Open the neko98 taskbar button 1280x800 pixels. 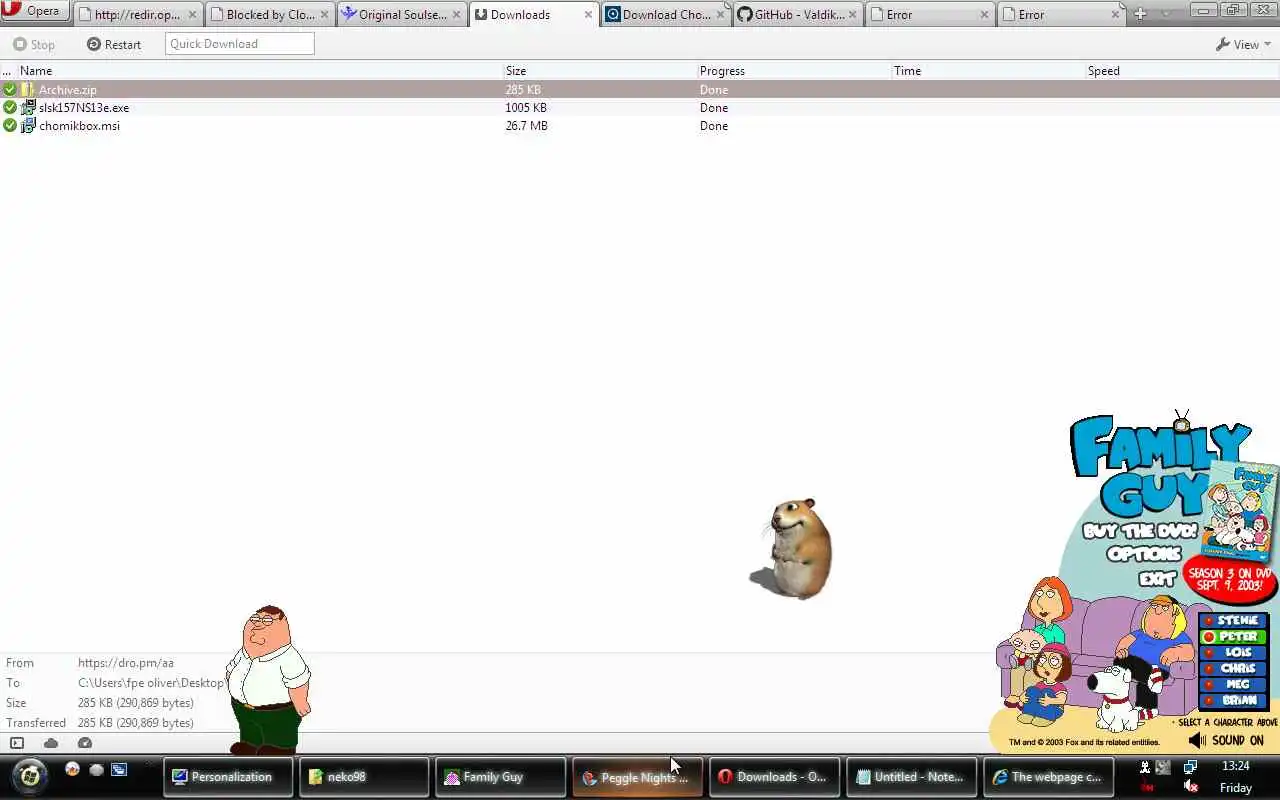[364, 777]
